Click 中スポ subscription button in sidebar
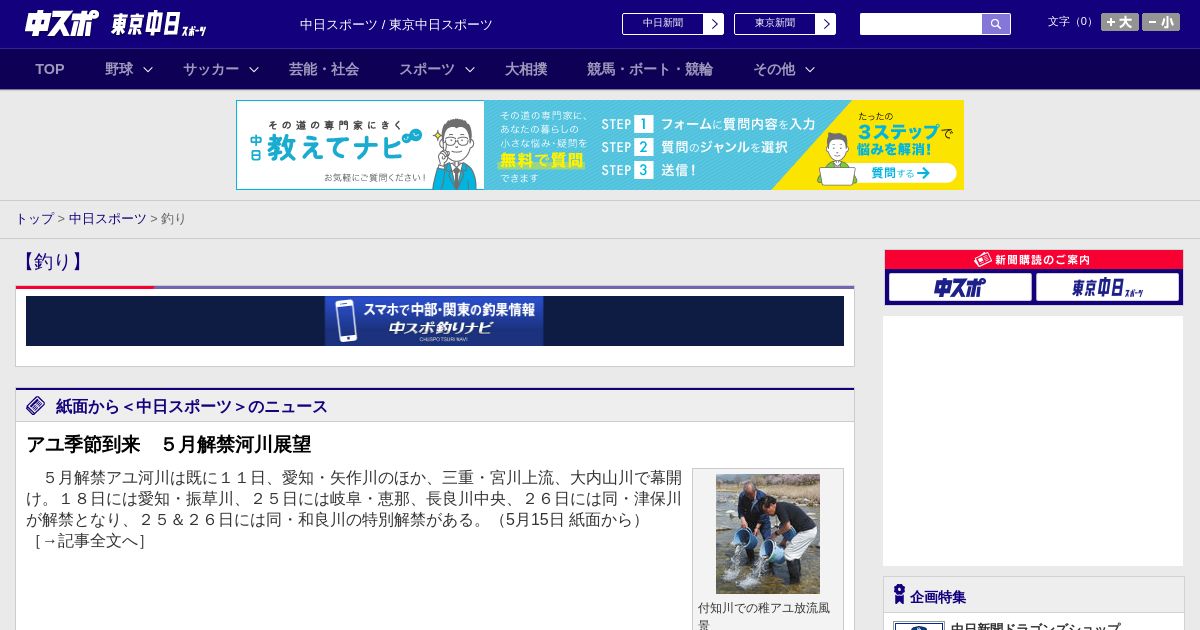 pos(960,287)
